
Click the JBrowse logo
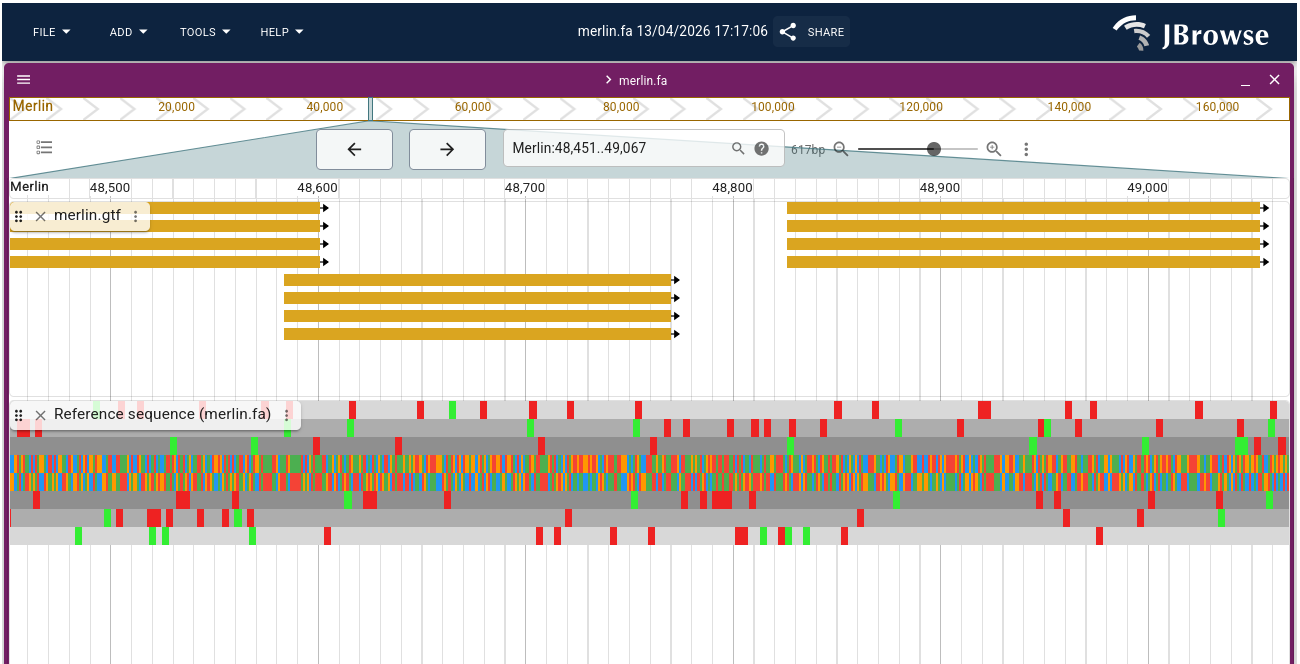[x=1190, y=32]
